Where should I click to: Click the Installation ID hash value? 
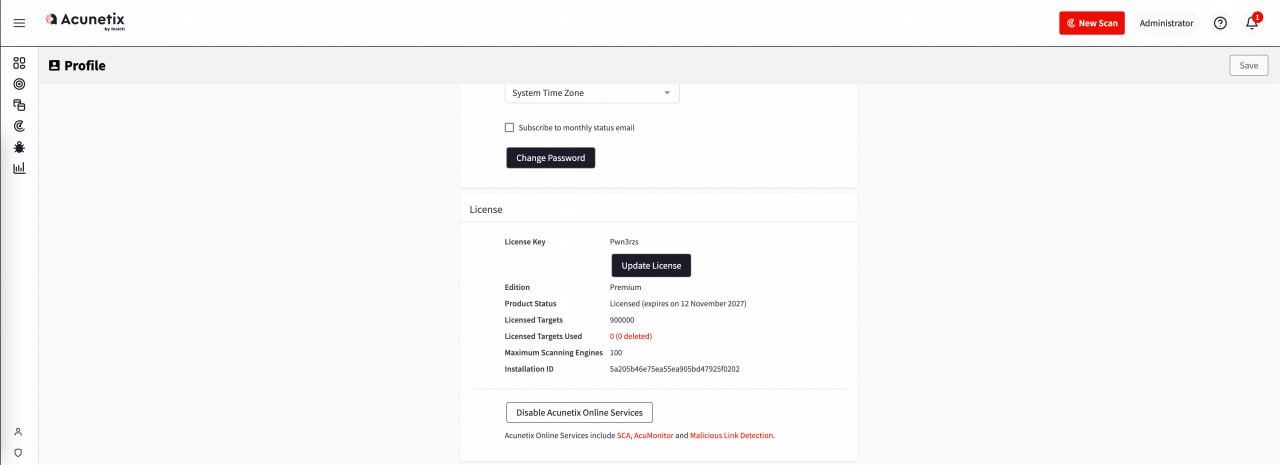pos(675,369)
